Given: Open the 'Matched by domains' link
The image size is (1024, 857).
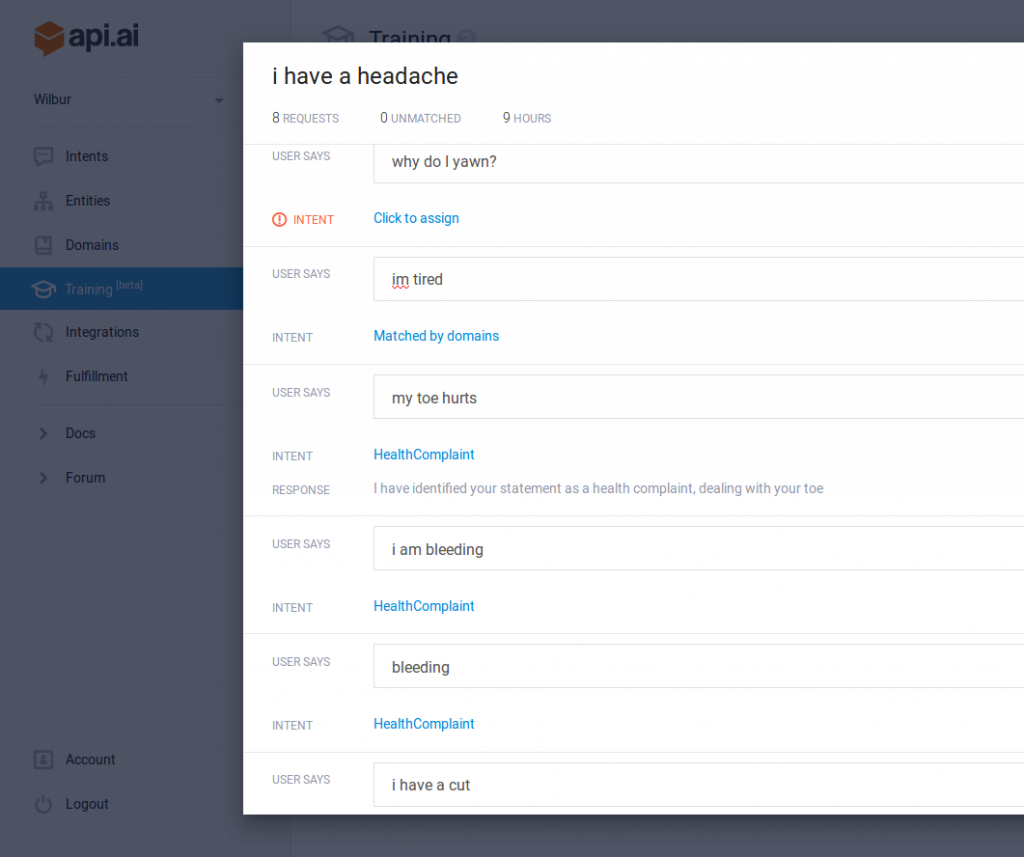Looking at the screenshot, I should click(436, 336).
